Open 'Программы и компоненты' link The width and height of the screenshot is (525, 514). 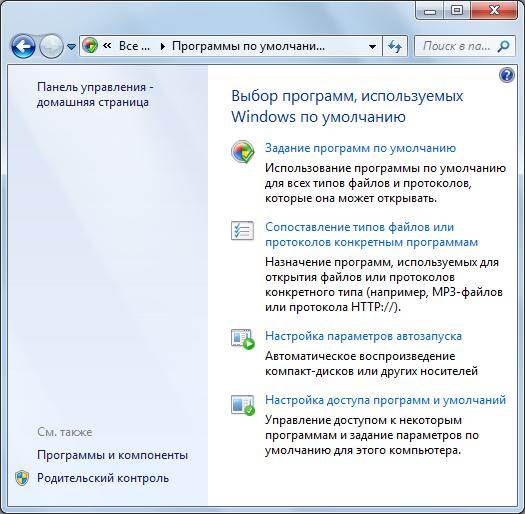tap(112, 455)
